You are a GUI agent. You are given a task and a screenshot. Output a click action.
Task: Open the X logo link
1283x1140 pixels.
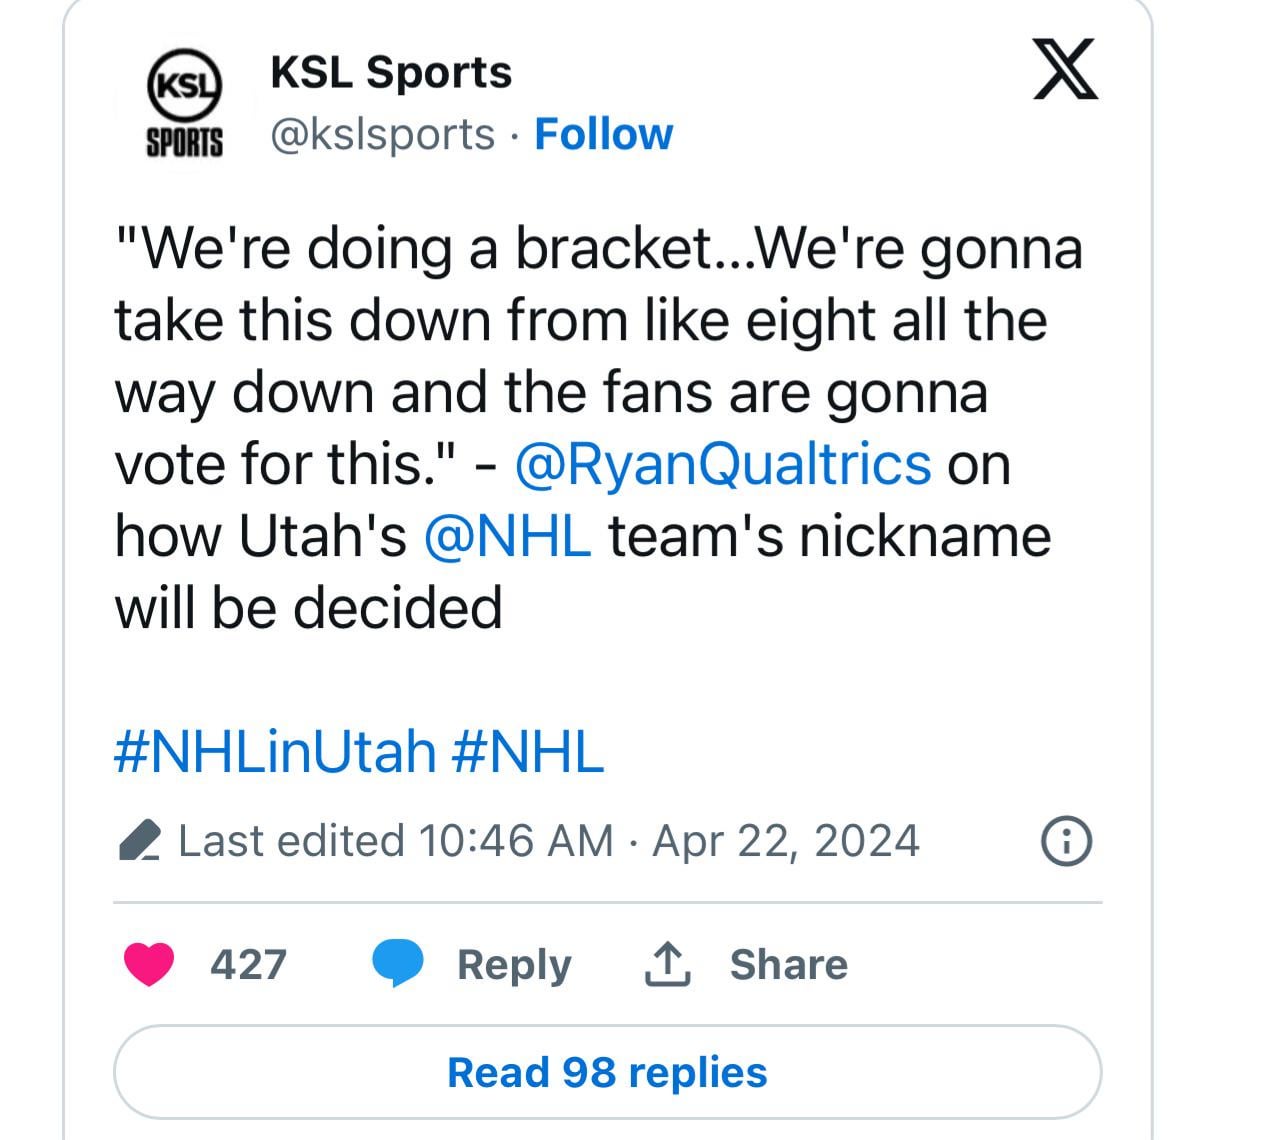pyautogui.click(x=1065, y=69)
